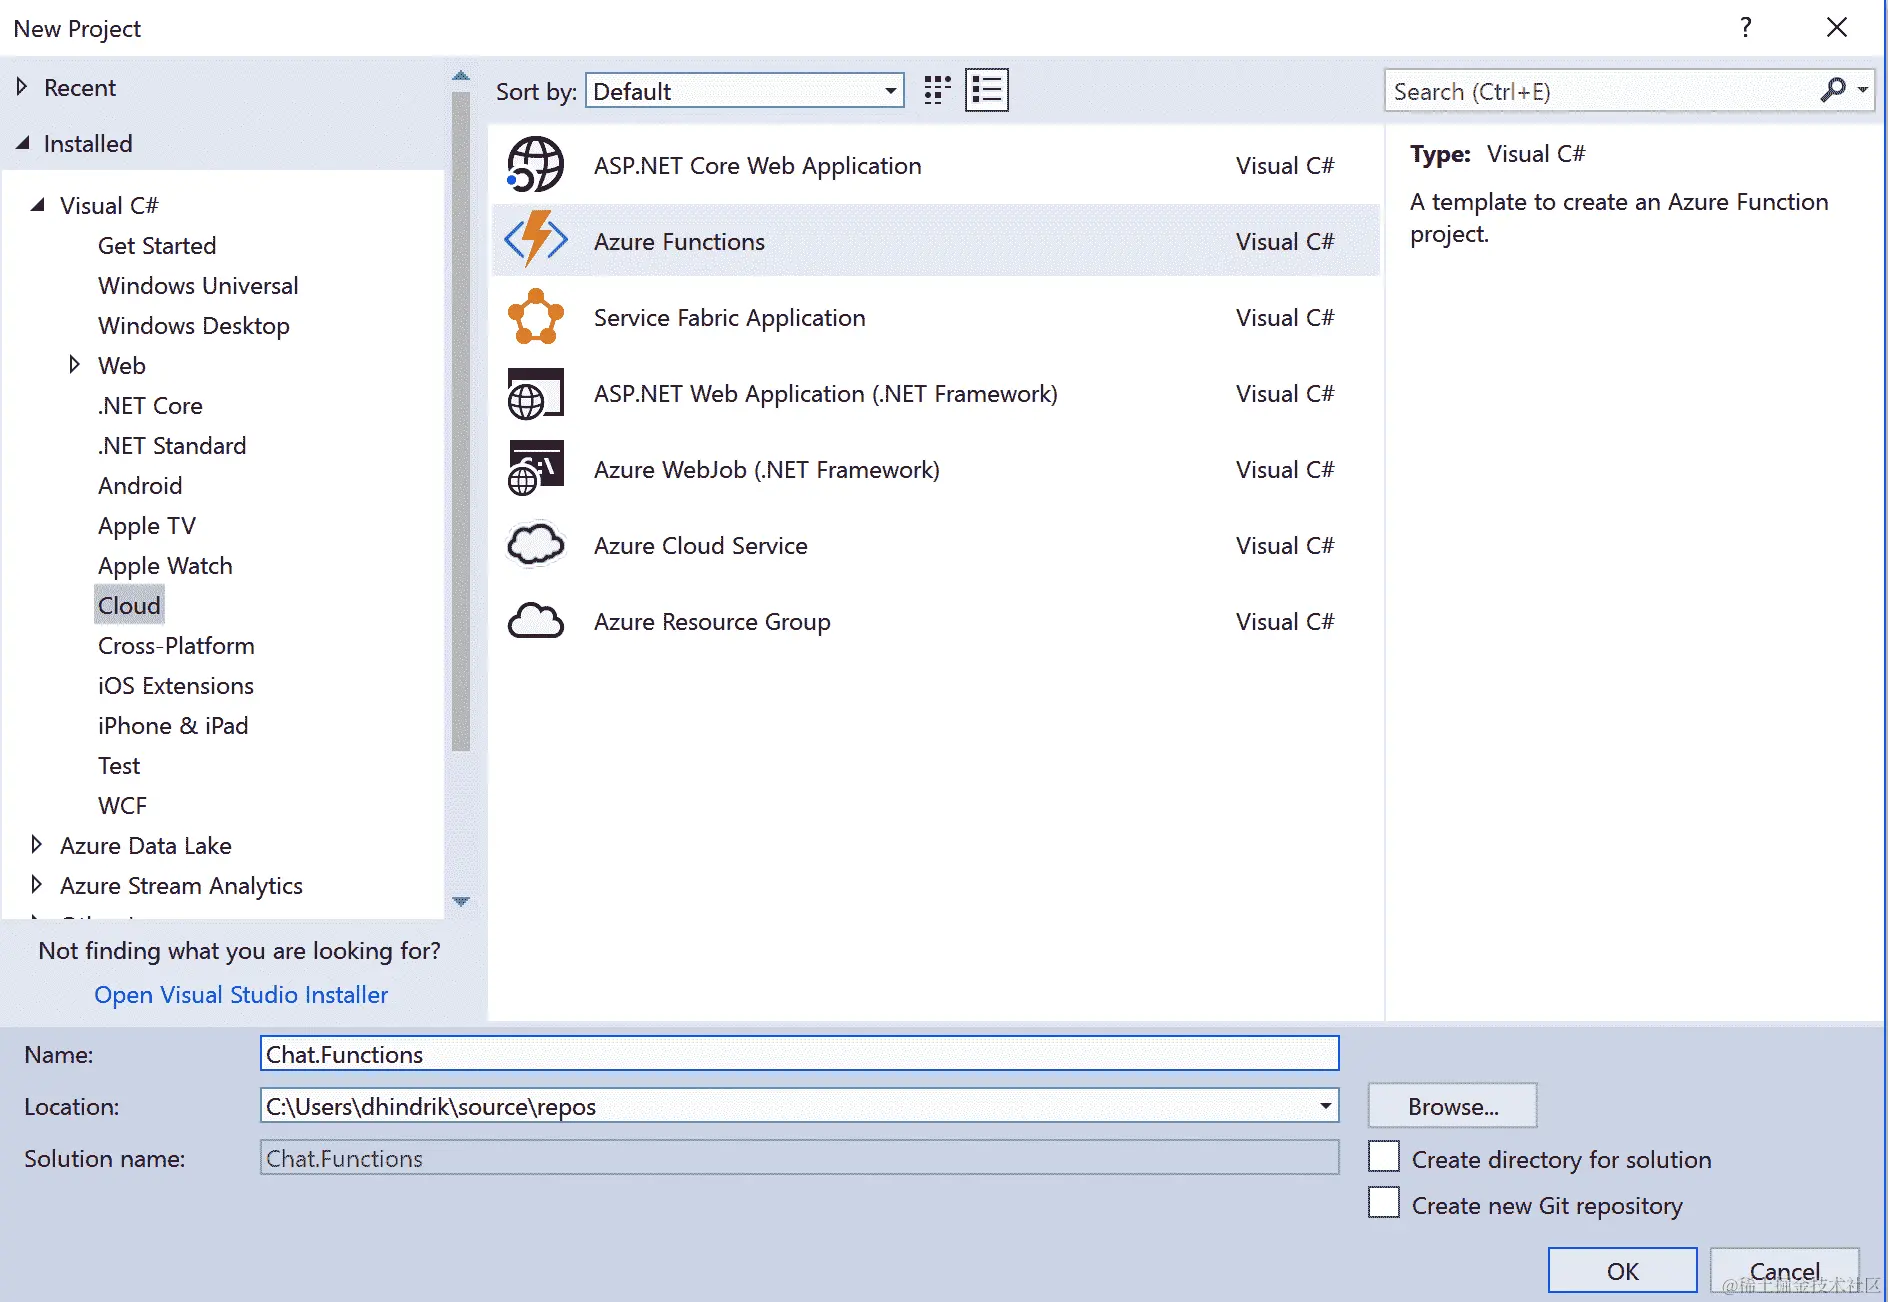The width and height of the screenshot is (1888, 1302).
Task: Select Windows Universal category
Action: 198,285
